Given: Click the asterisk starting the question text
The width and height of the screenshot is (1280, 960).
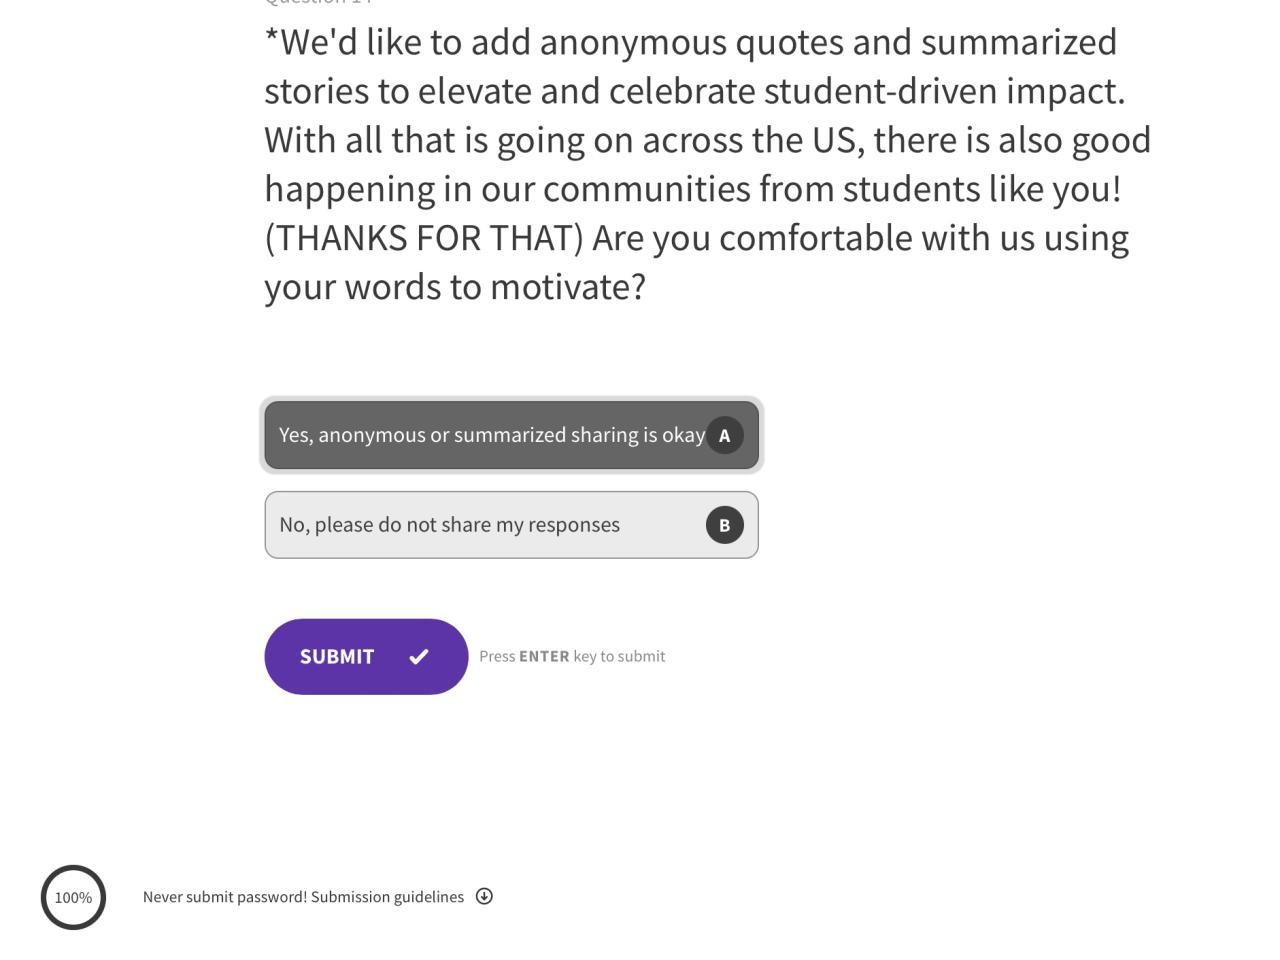Looking at the screenshot, I should click(271, 40).
